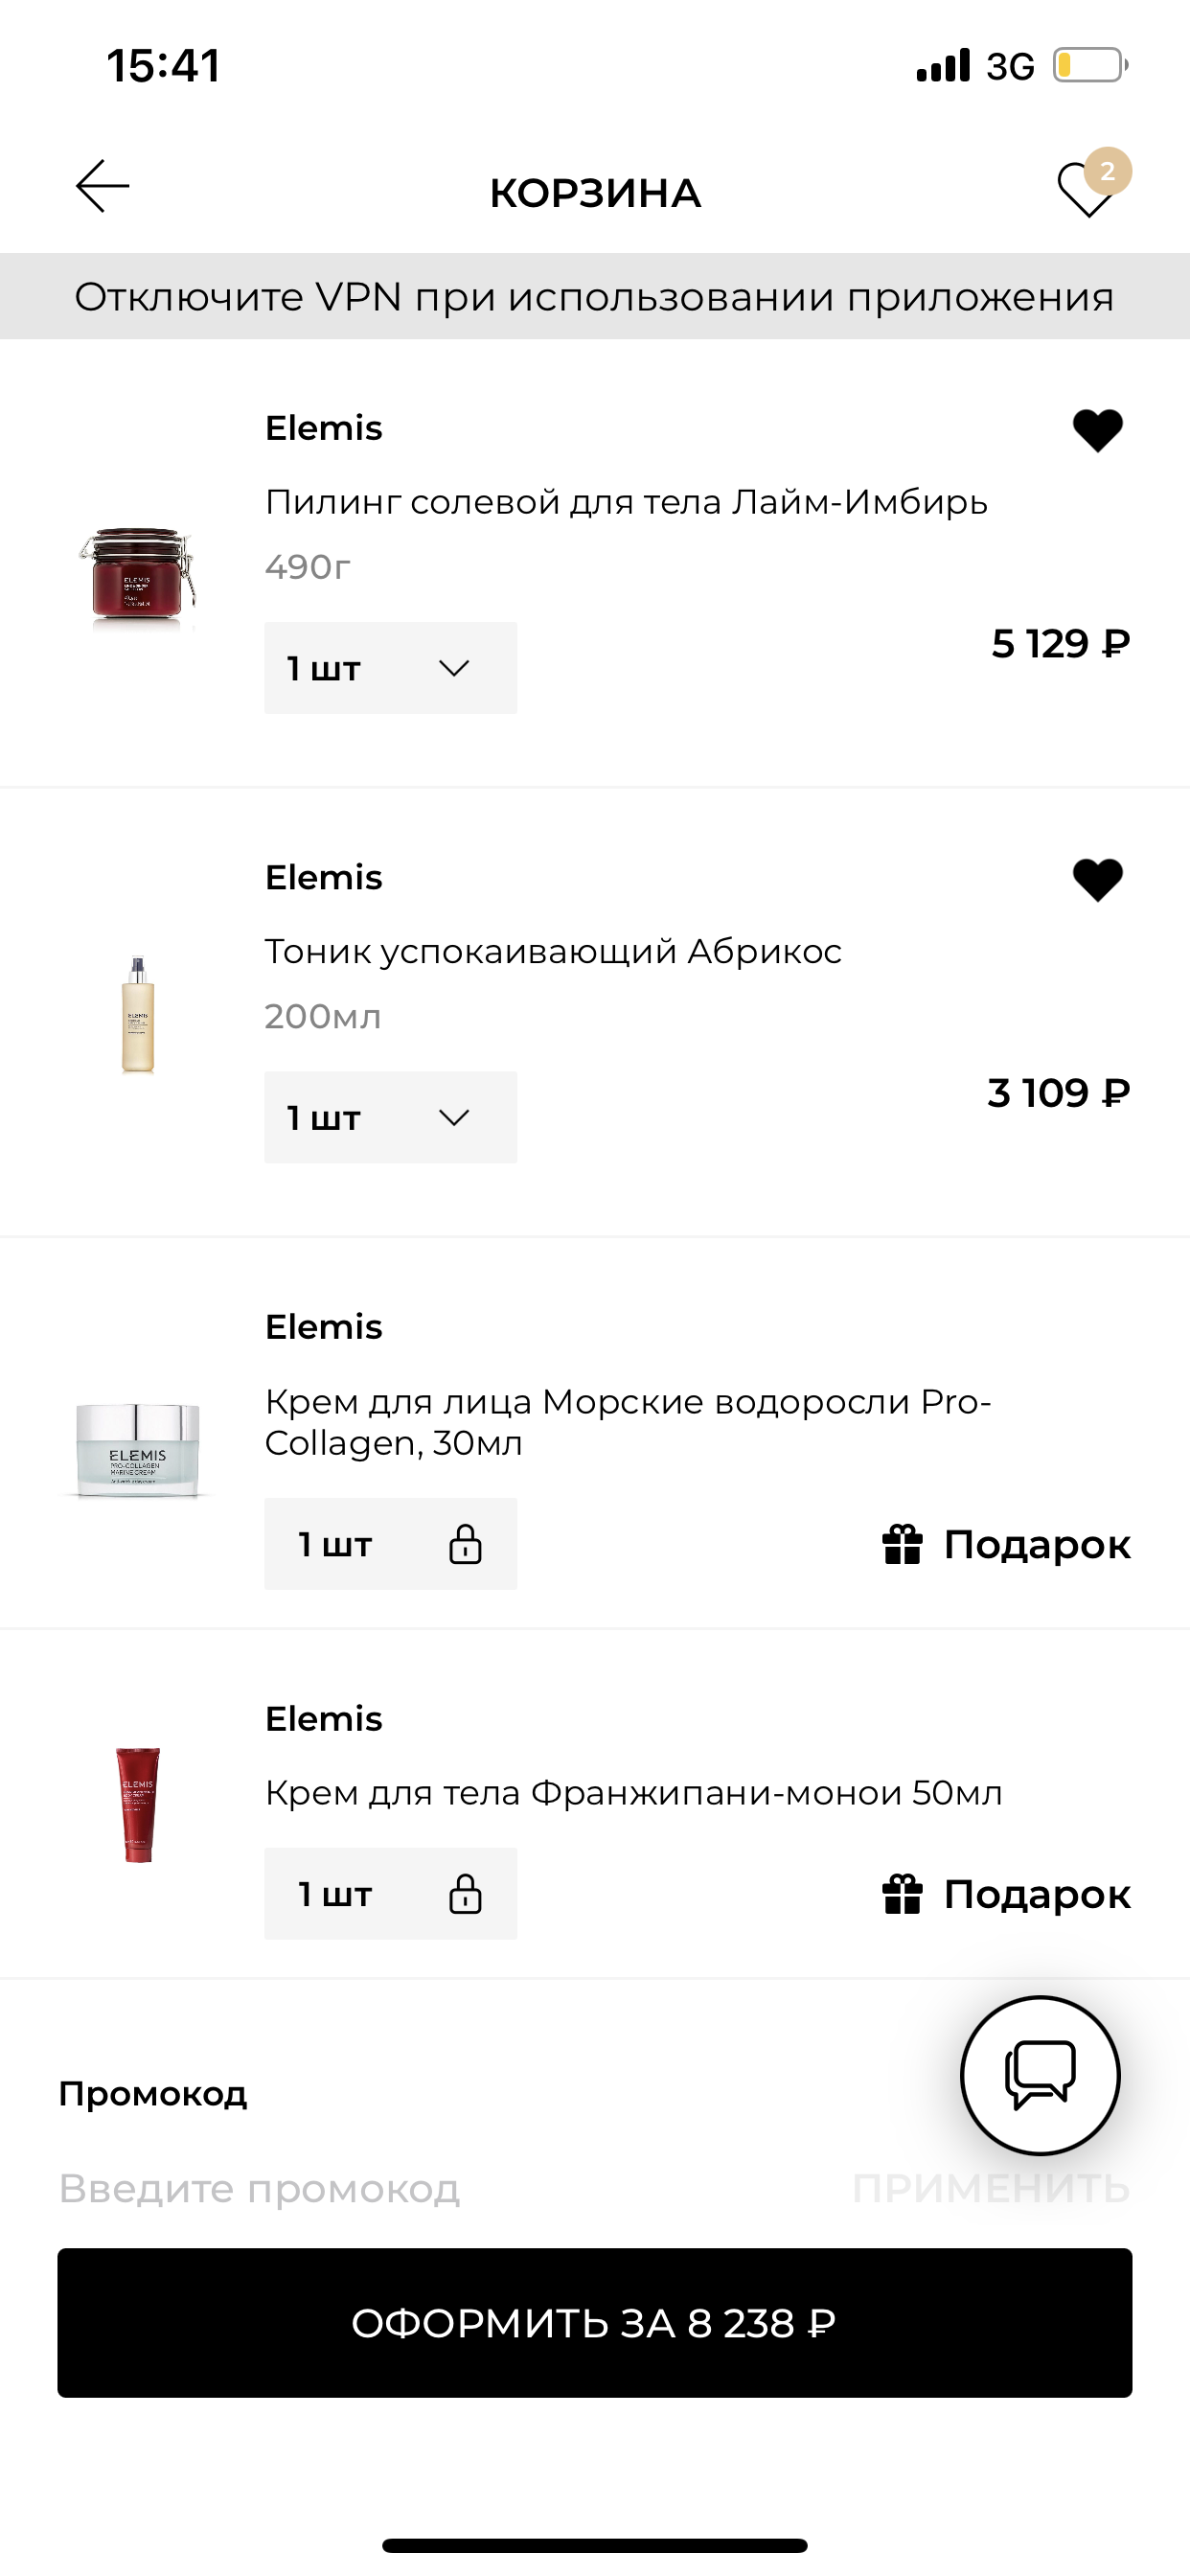Tap the КОРЗИНА header title

click(x=595, y=193)
